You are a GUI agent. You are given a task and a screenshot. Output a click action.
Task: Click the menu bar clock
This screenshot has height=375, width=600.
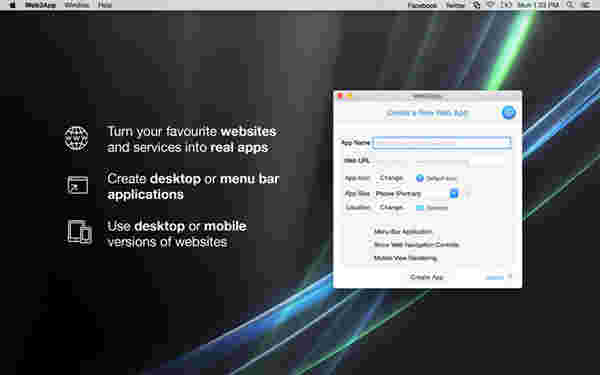pyautogui.click(x=538, y=5)
